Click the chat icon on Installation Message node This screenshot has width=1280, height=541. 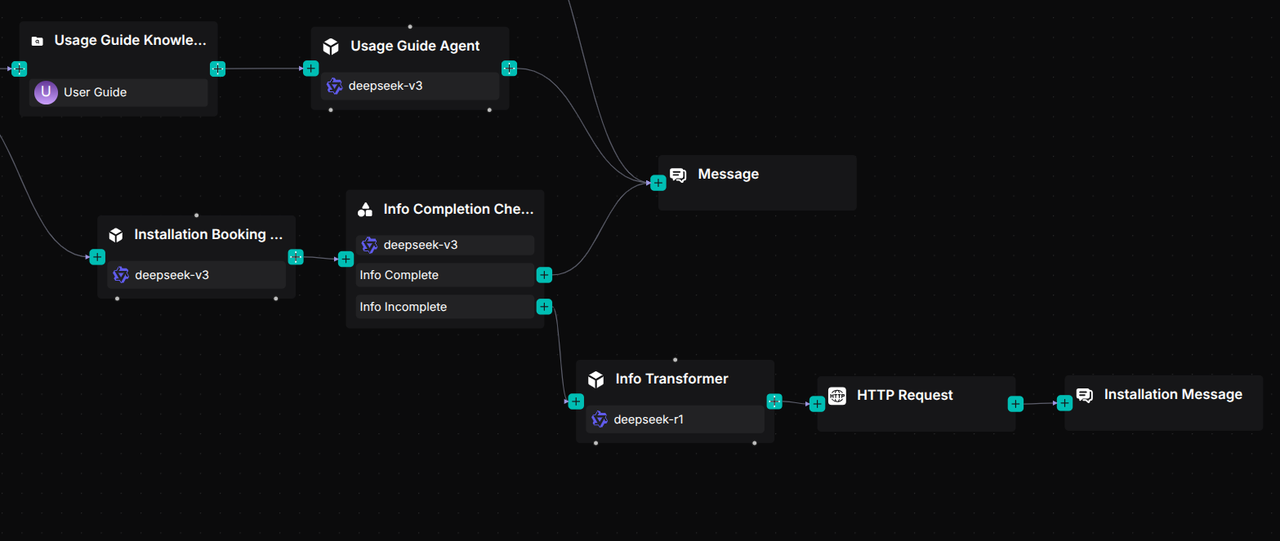pyautogui.click(x=1084, y=395)
